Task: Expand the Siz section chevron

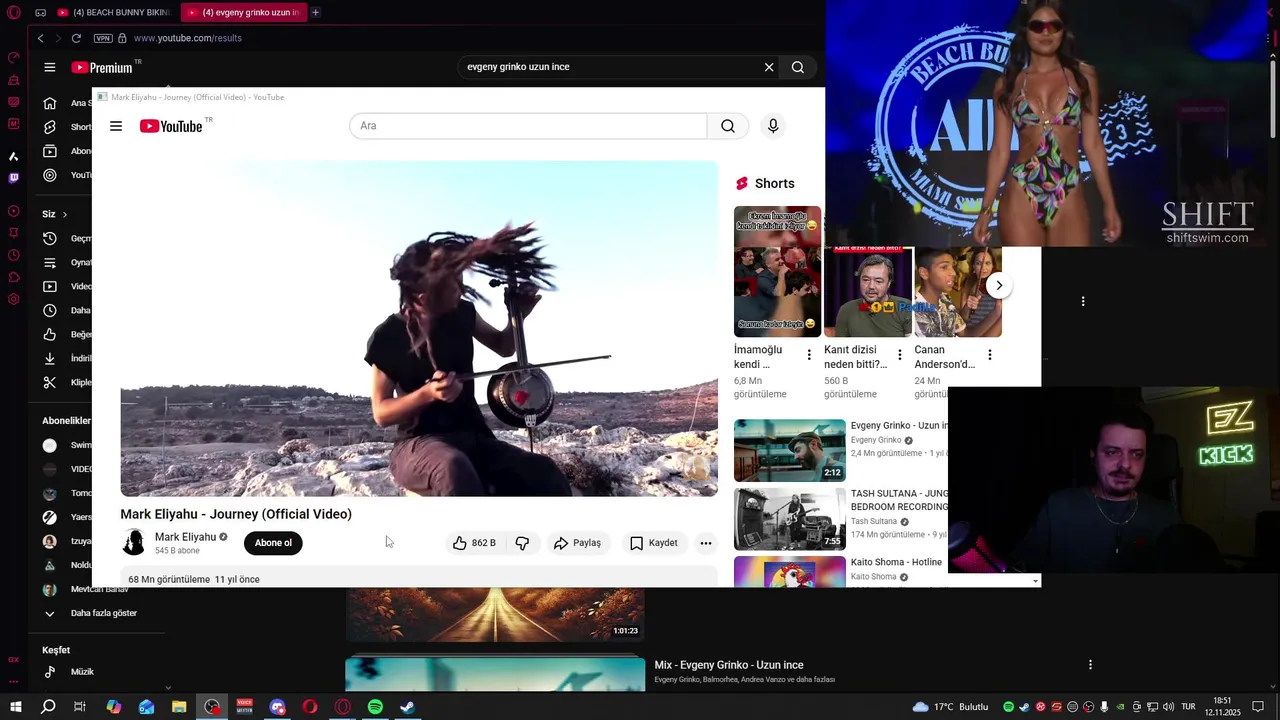Action: tap(65, 214)
